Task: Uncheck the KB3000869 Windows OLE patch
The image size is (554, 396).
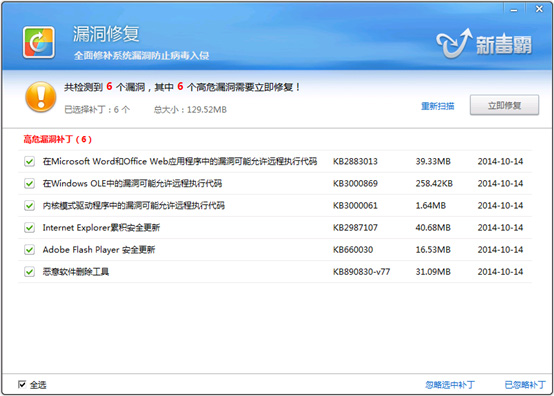Action: 29,184
